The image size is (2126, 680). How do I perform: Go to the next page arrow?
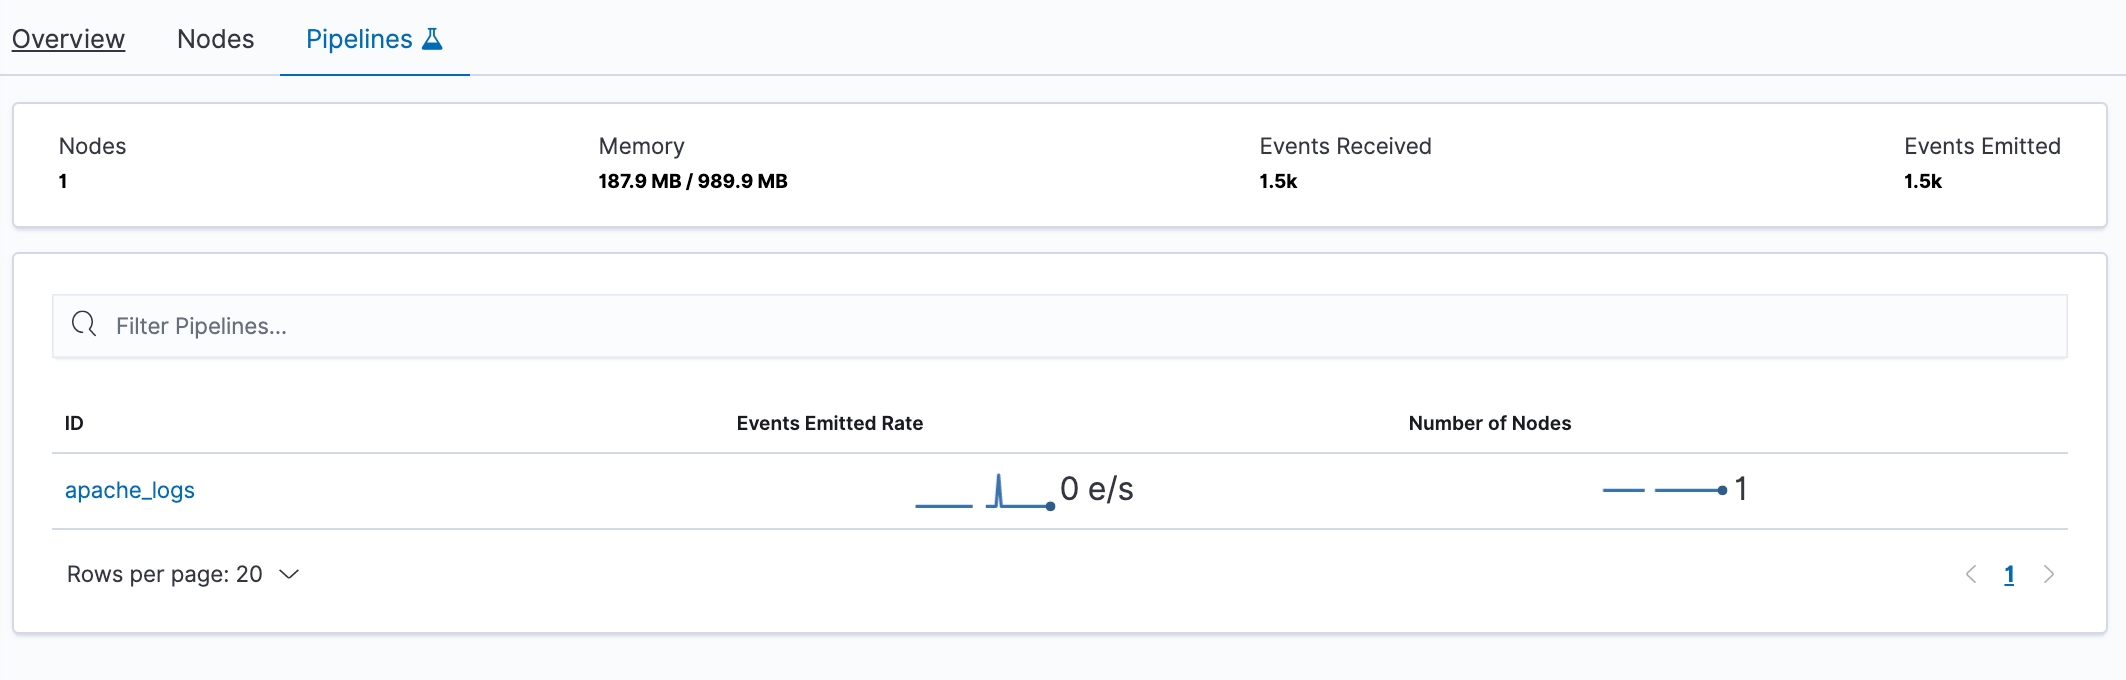[x=2048, y=574]
